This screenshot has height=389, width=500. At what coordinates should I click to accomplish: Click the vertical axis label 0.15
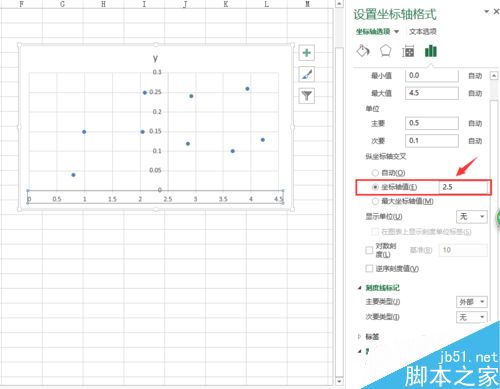click(155, 131)
